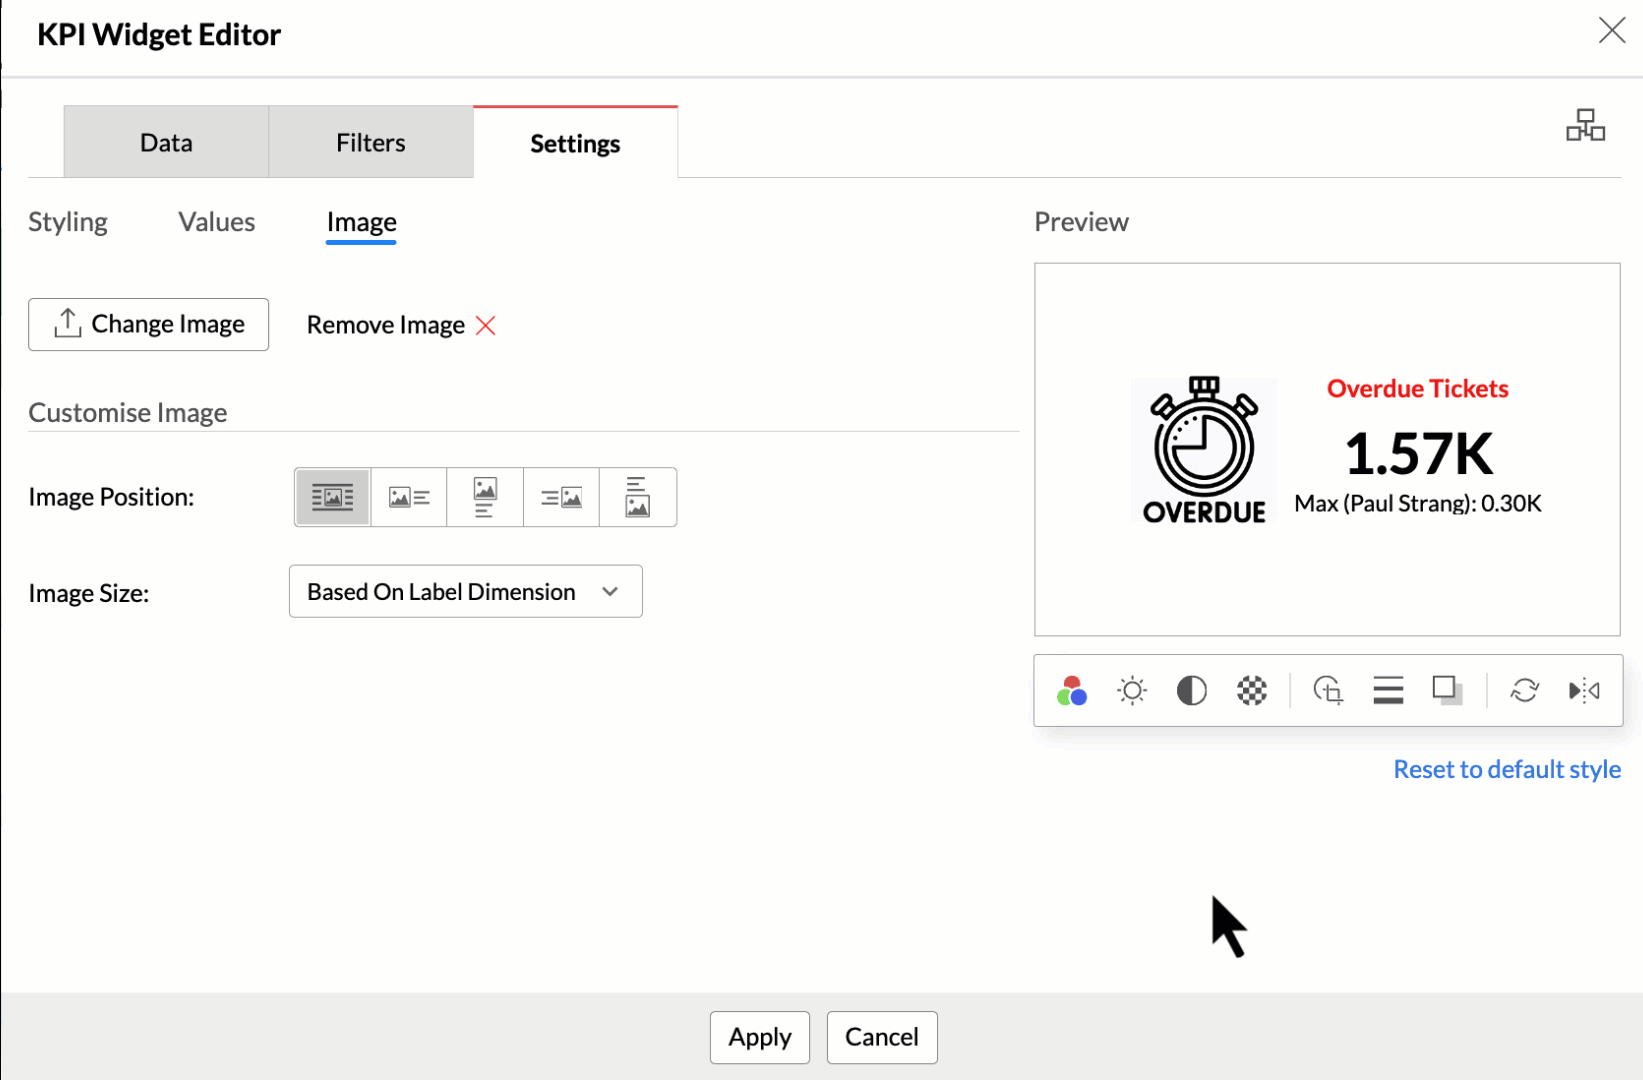Click the hierarchy layout icon at top right

(x=1585, y=125)
